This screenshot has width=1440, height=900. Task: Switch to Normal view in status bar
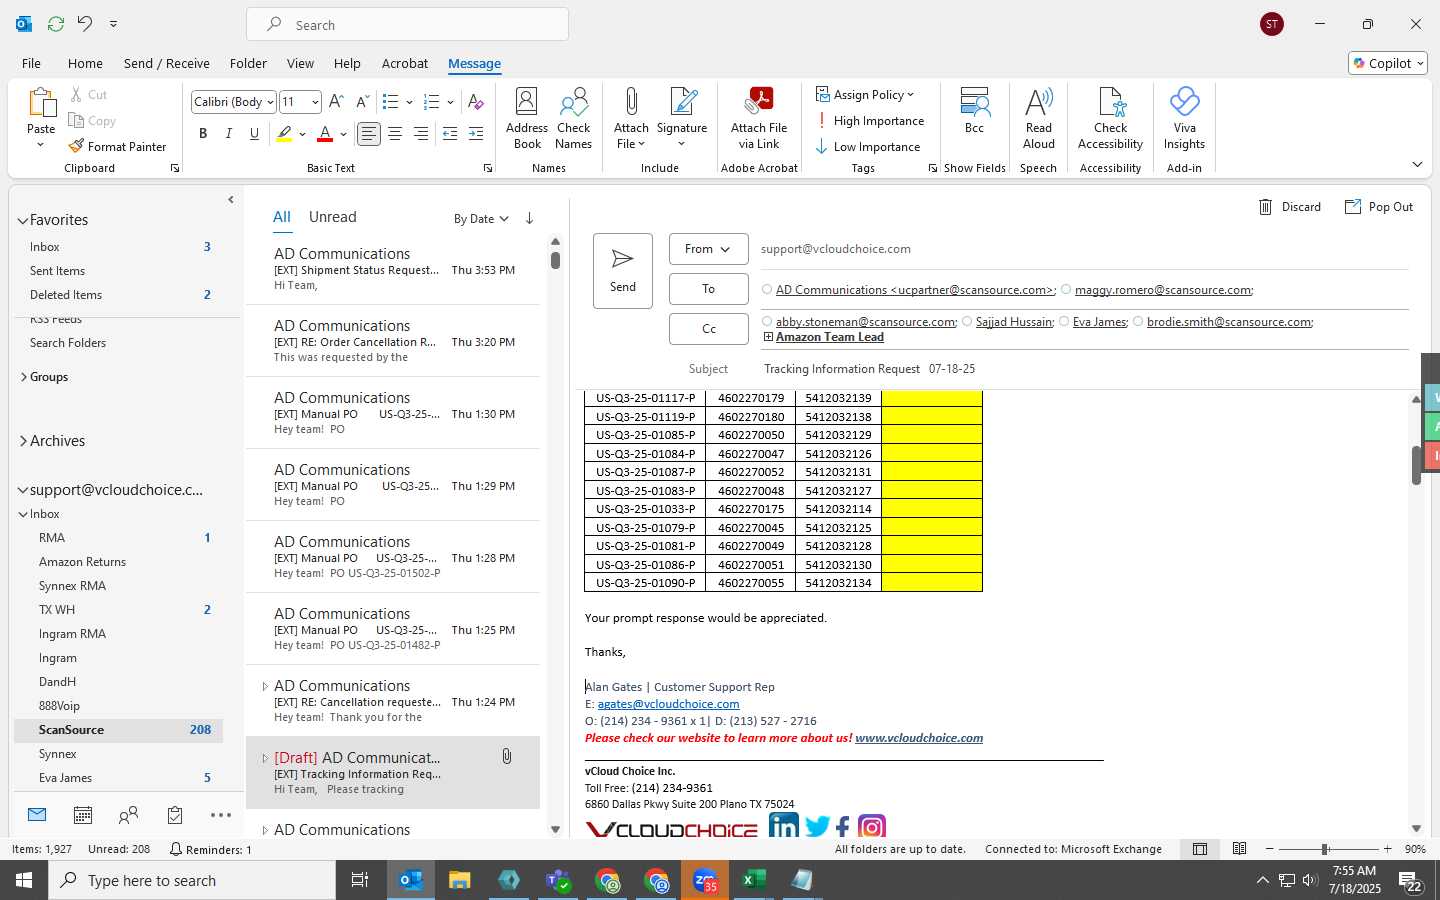pos(1200,849)
